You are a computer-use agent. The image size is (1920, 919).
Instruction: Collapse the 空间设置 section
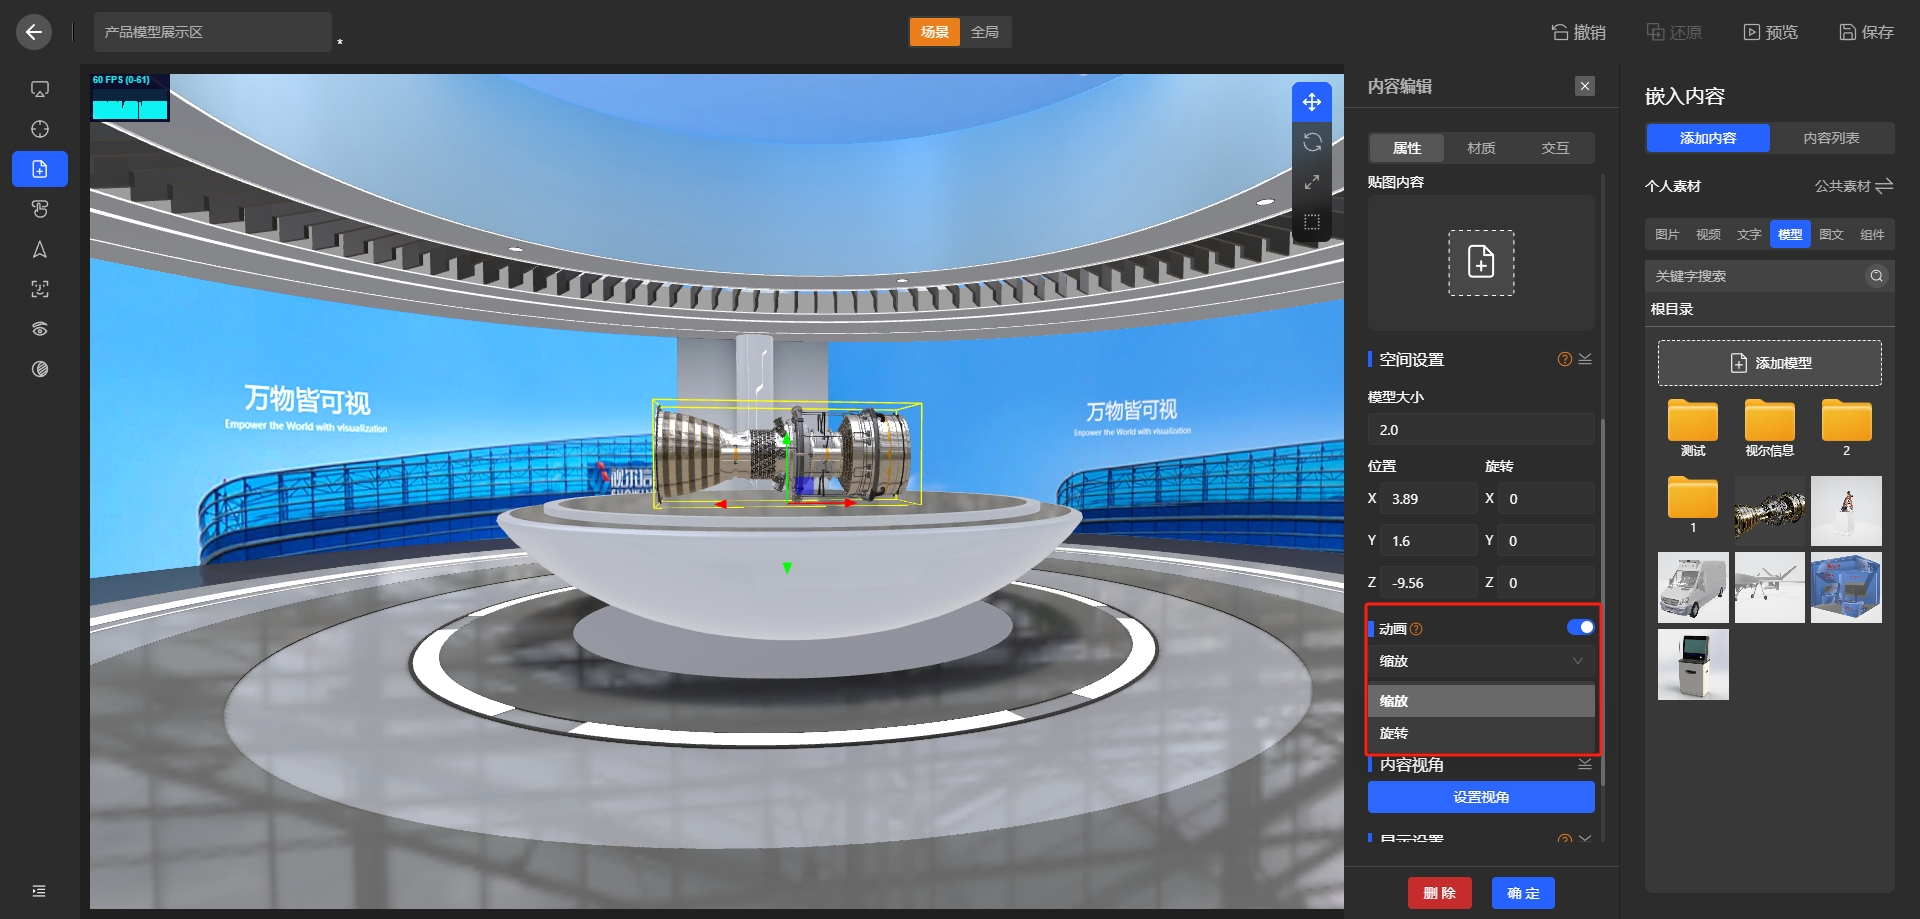pyautogui.click(x=1584, y=358)
